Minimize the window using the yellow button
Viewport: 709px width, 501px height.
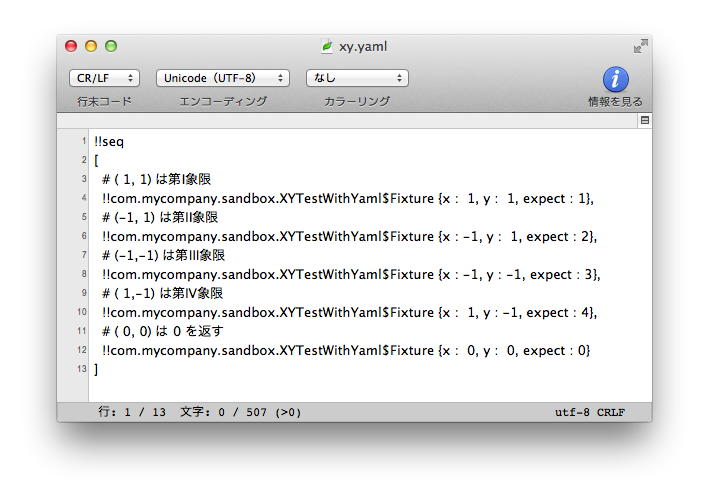[x=91, y=46]
